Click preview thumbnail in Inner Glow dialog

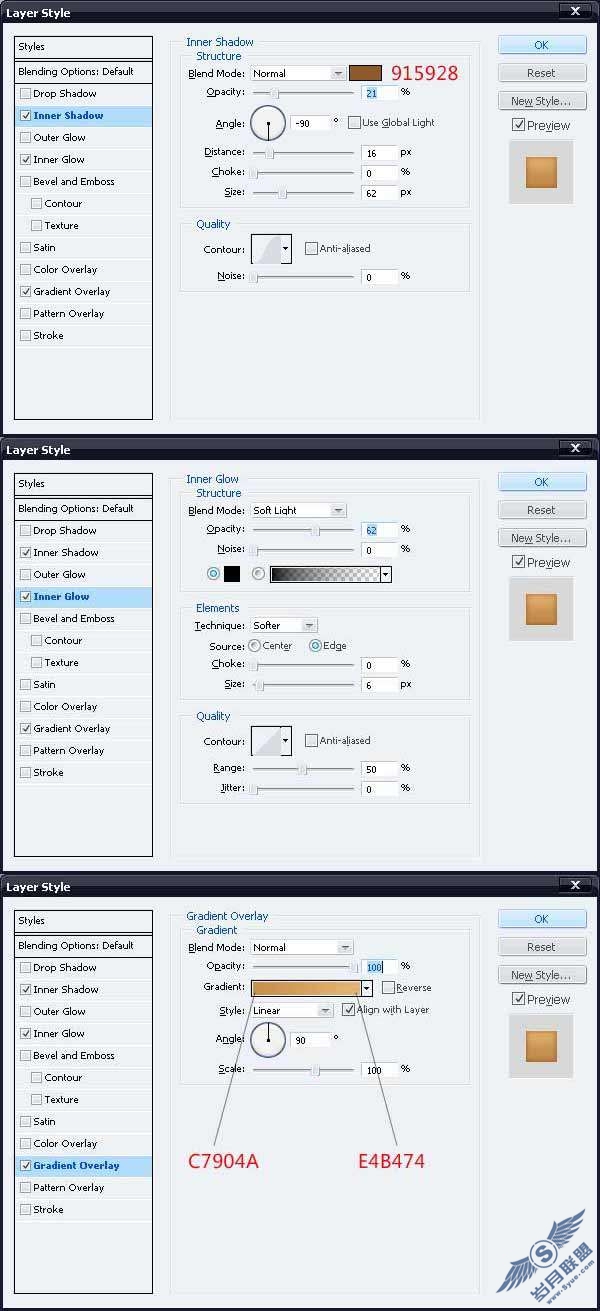541,609
